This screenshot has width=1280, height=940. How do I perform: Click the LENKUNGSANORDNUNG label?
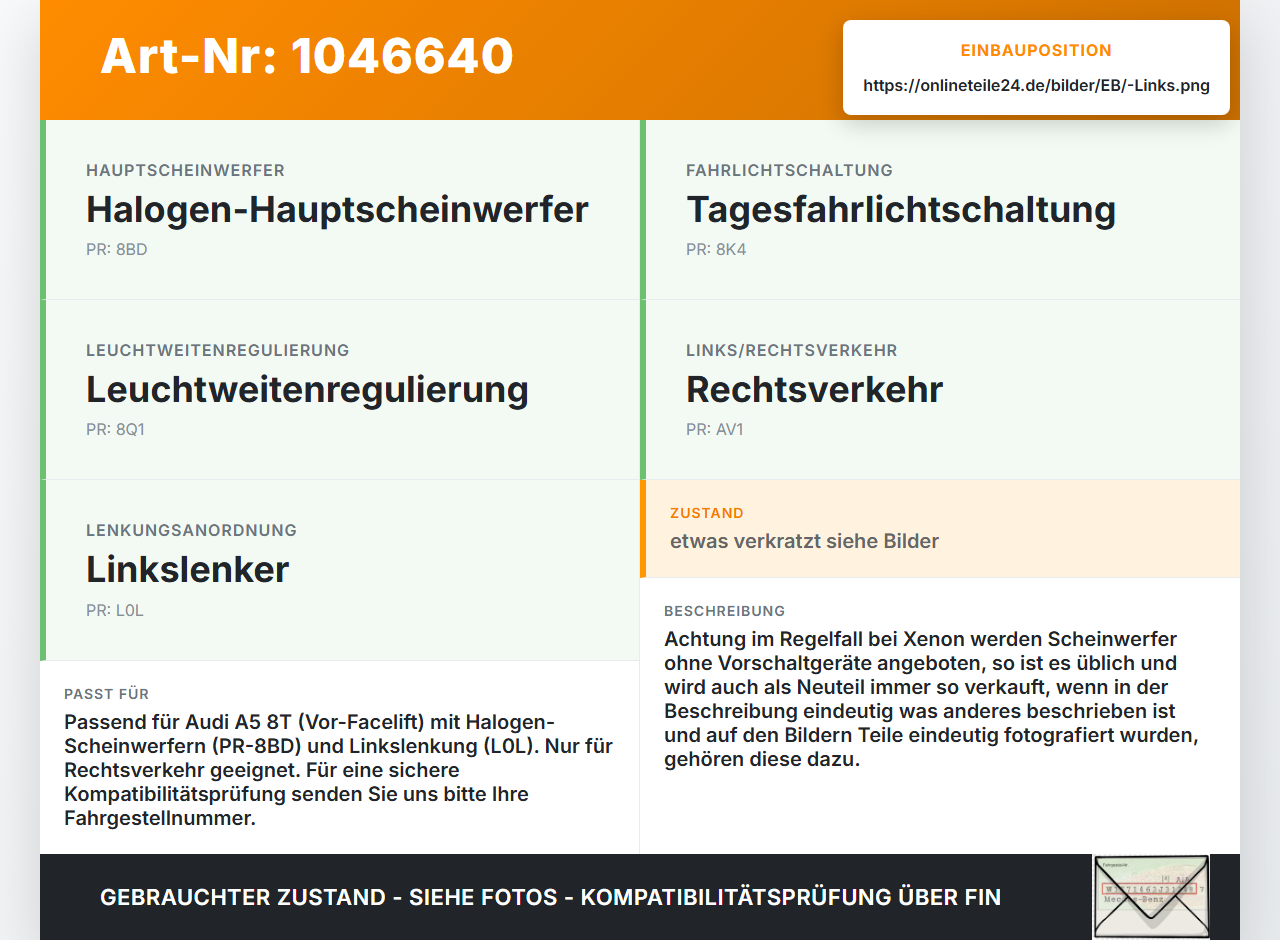pyautogui.click(x=191, y=530)
